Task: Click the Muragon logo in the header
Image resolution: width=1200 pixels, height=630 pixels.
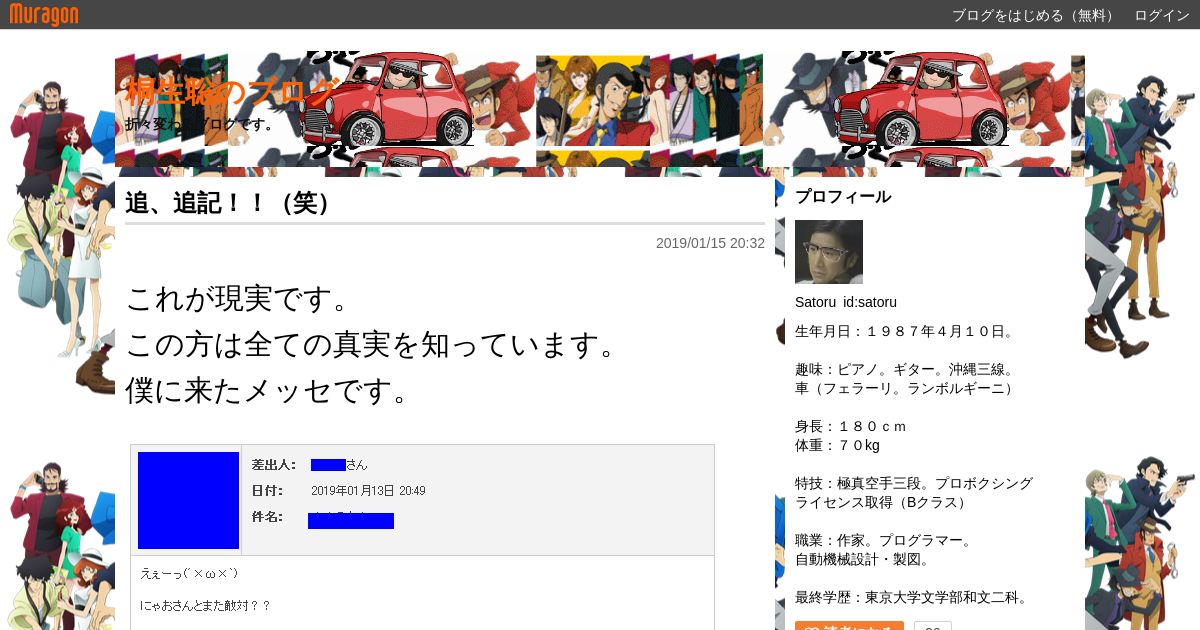Action: 44,14
